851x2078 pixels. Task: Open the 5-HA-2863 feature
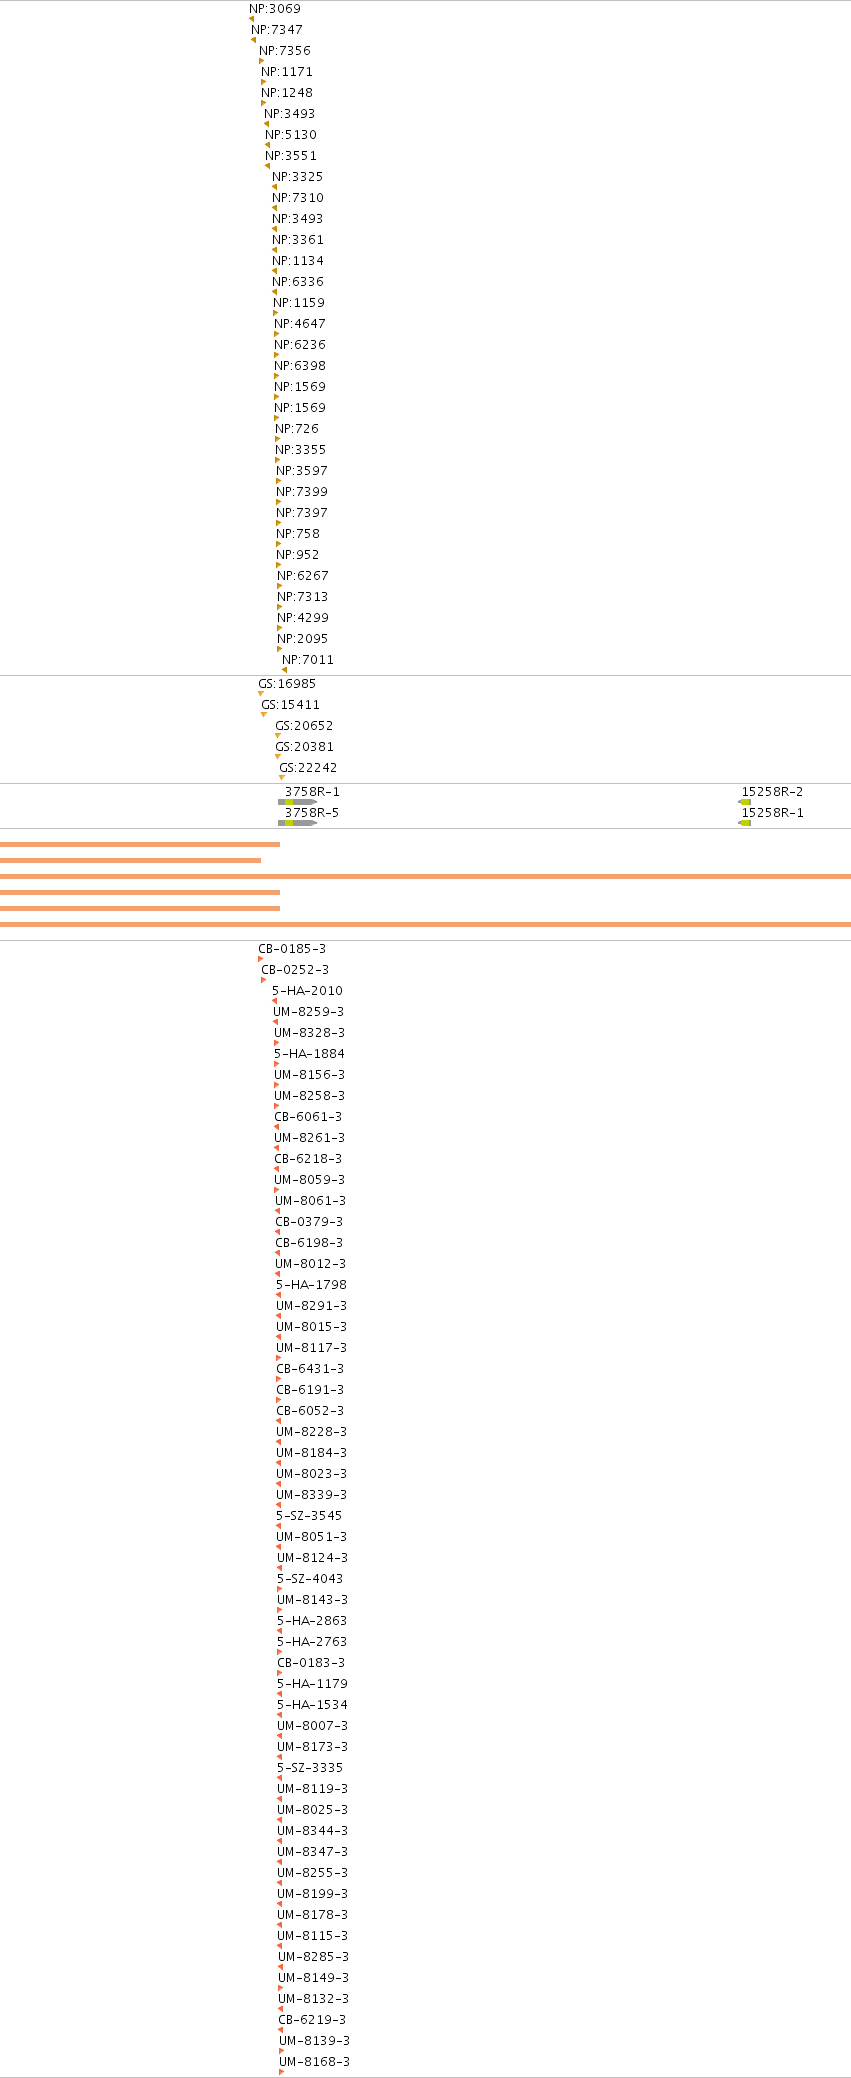click(x=312, y=1621)
